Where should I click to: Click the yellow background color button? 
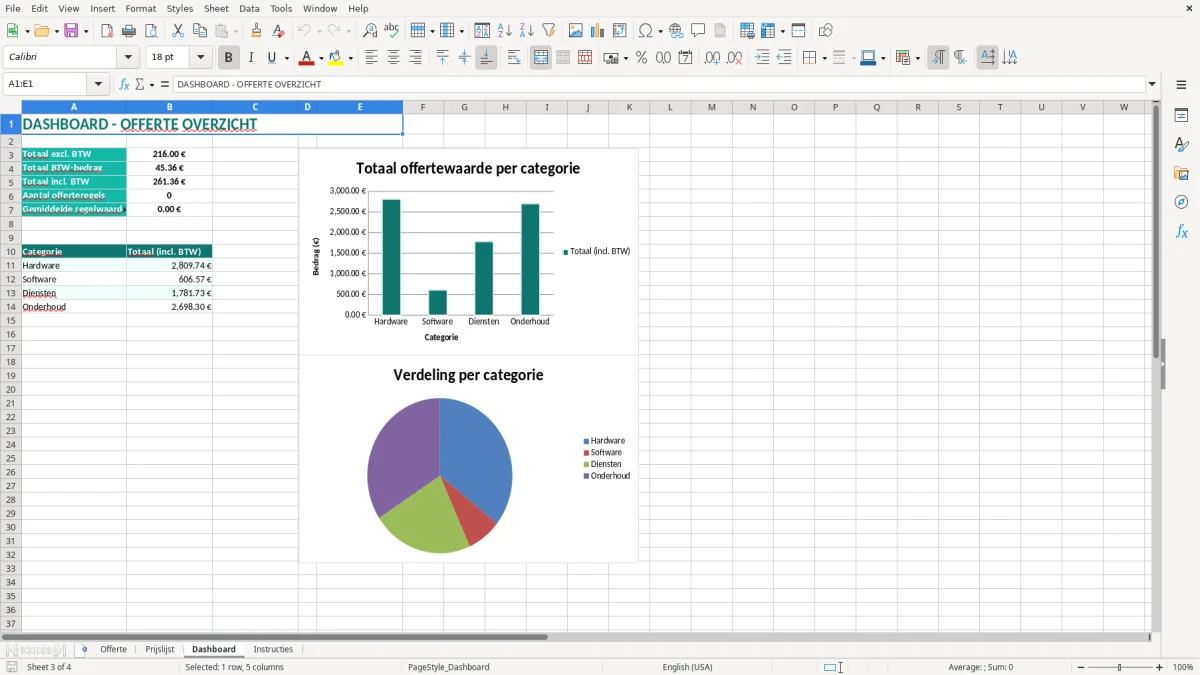click(336, 58)
